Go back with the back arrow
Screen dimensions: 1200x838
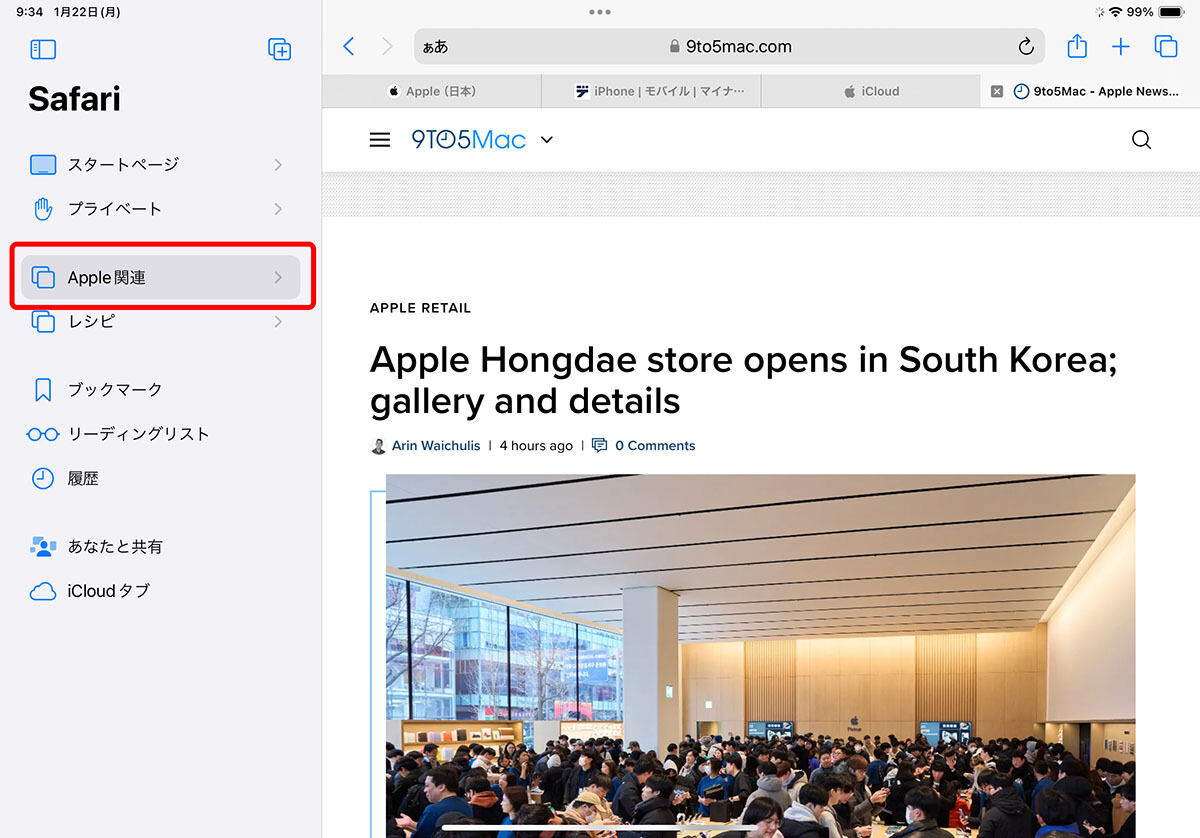coord(348,46)
